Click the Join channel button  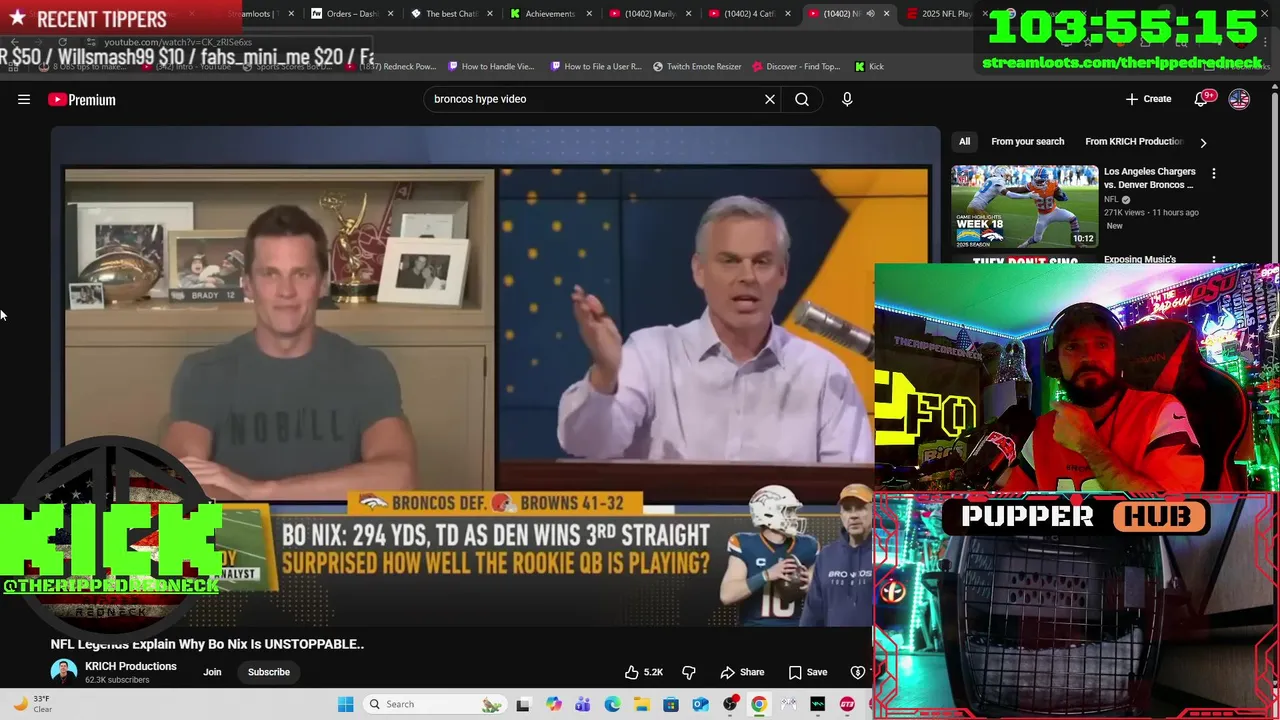tap(212, 672)
